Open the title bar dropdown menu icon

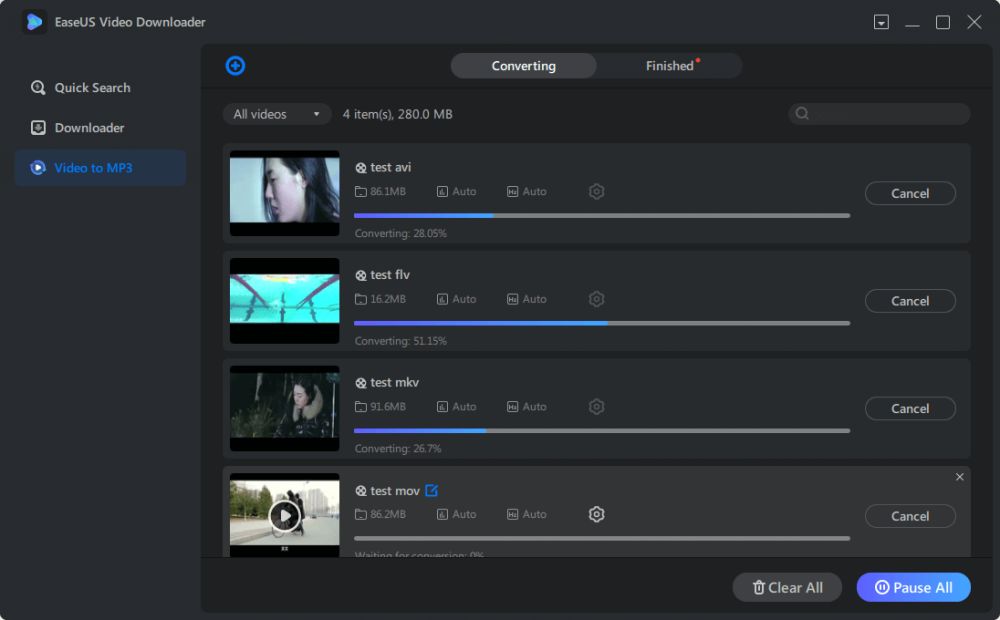tap(881, 22)
